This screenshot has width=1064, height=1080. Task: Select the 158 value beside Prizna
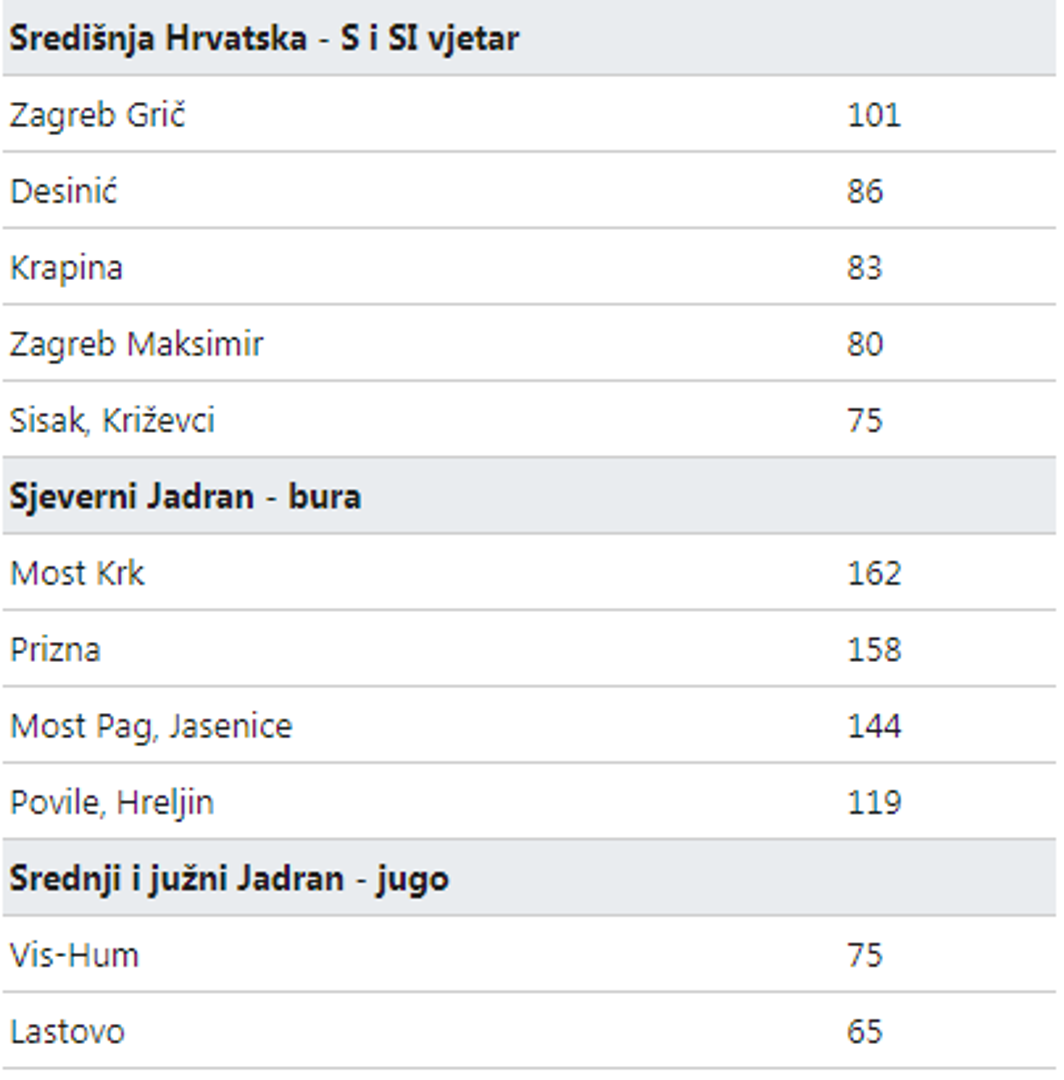[x=874, y=650]
